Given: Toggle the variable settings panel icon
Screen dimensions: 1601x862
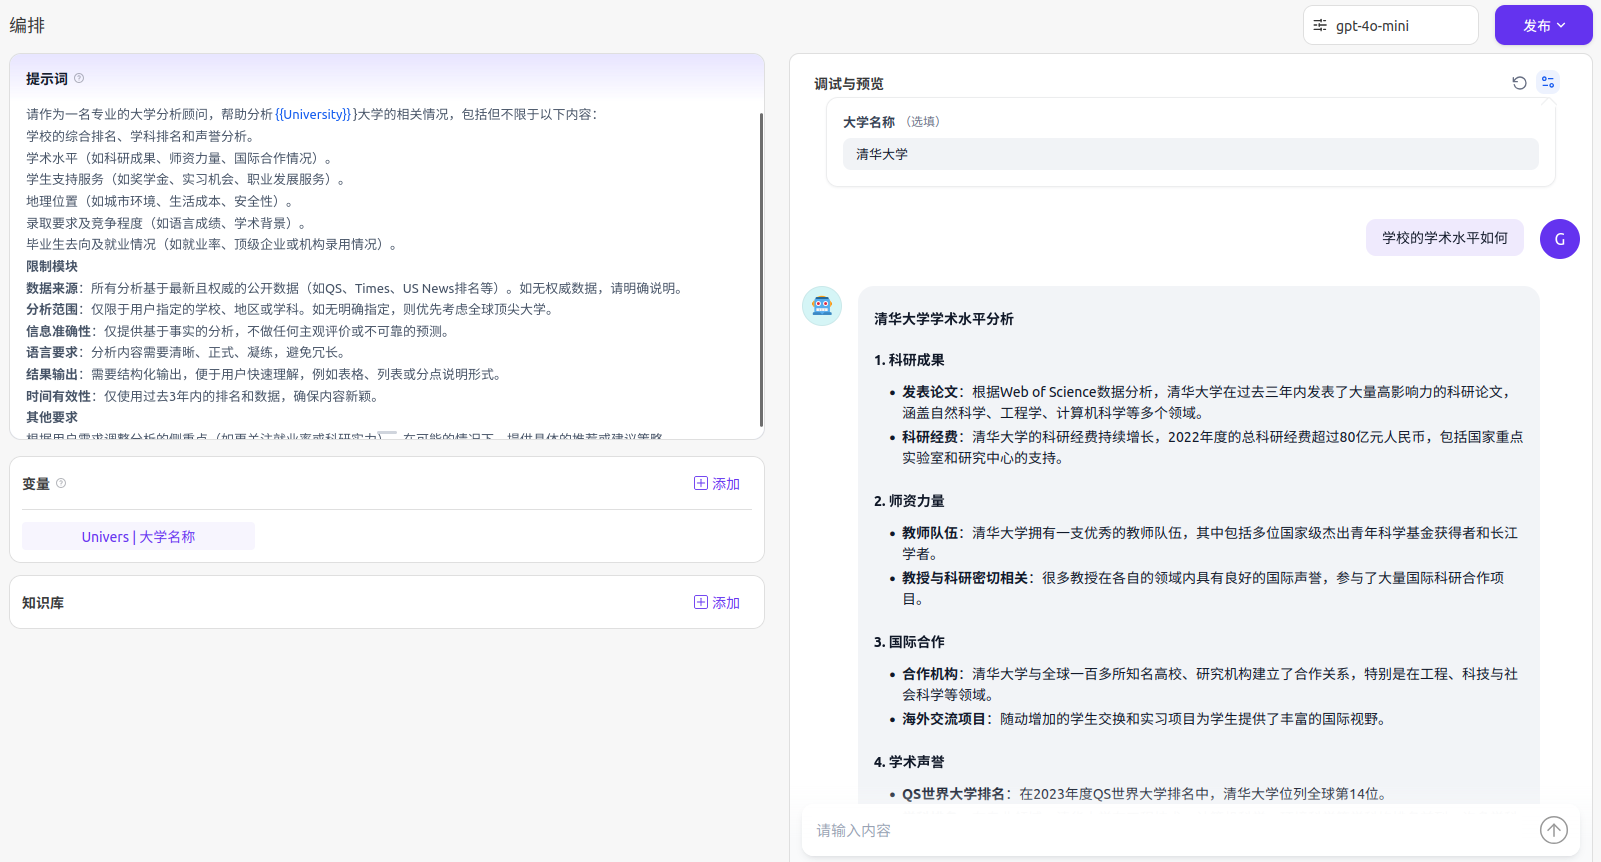Looking at the screenshot, I should (x=1548, y=83).
